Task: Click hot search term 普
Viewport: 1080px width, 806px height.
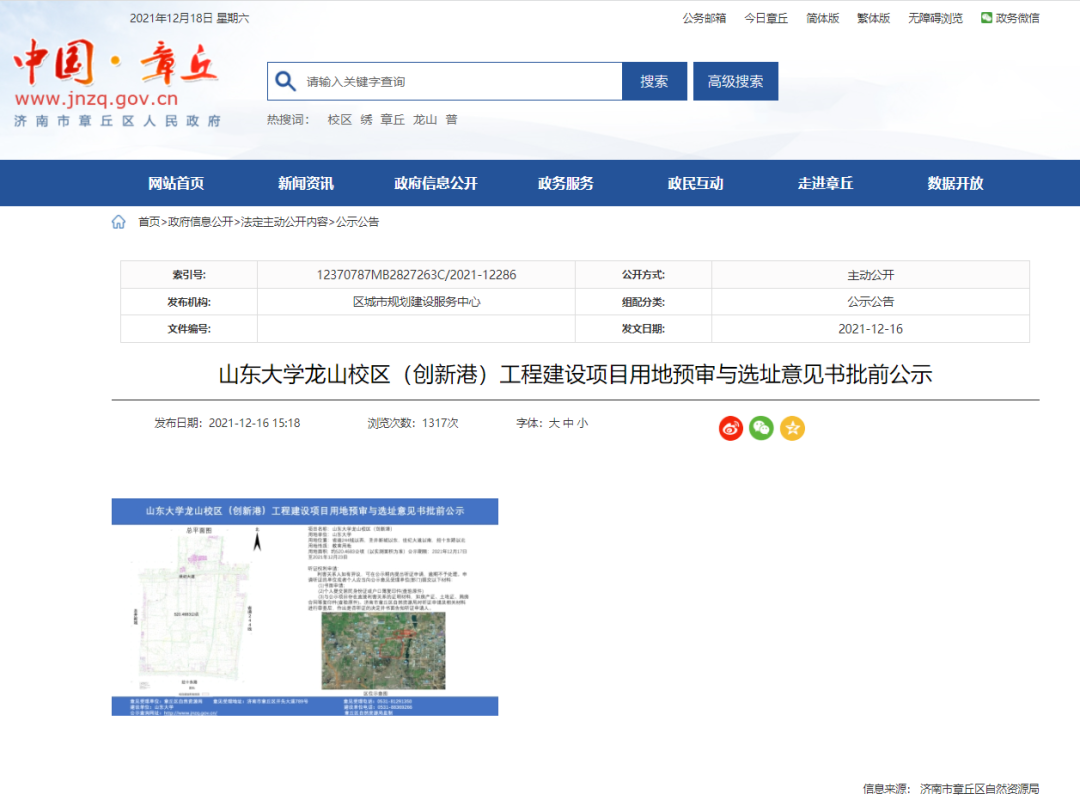Action: click(451, 120)
